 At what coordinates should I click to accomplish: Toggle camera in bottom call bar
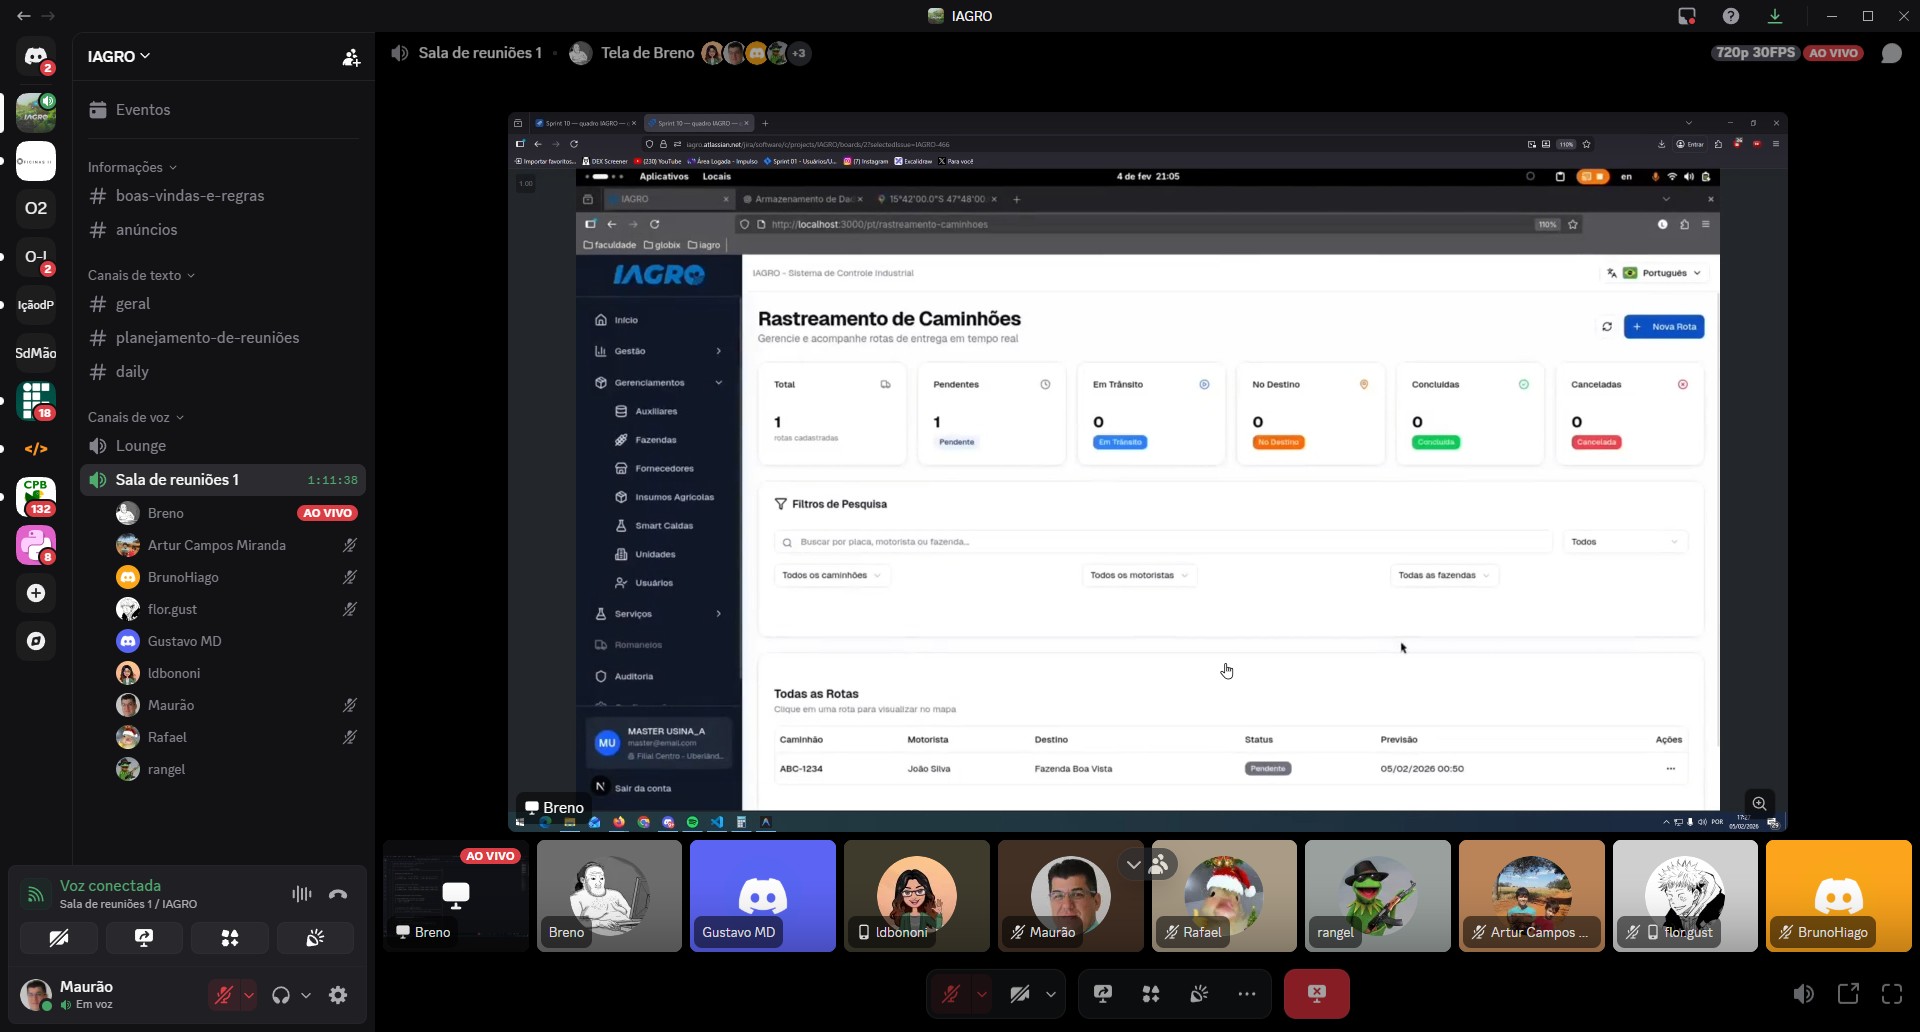(x=1019, y=994)
